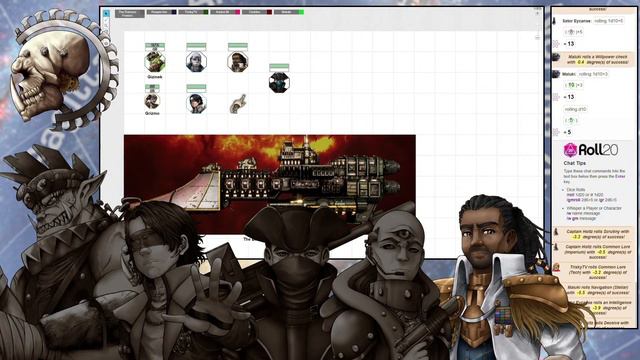Screen dimensions: 640x360
Task: Click the 'rolling 1d10+3' formula by Malubi
Action: coord(593,74)
